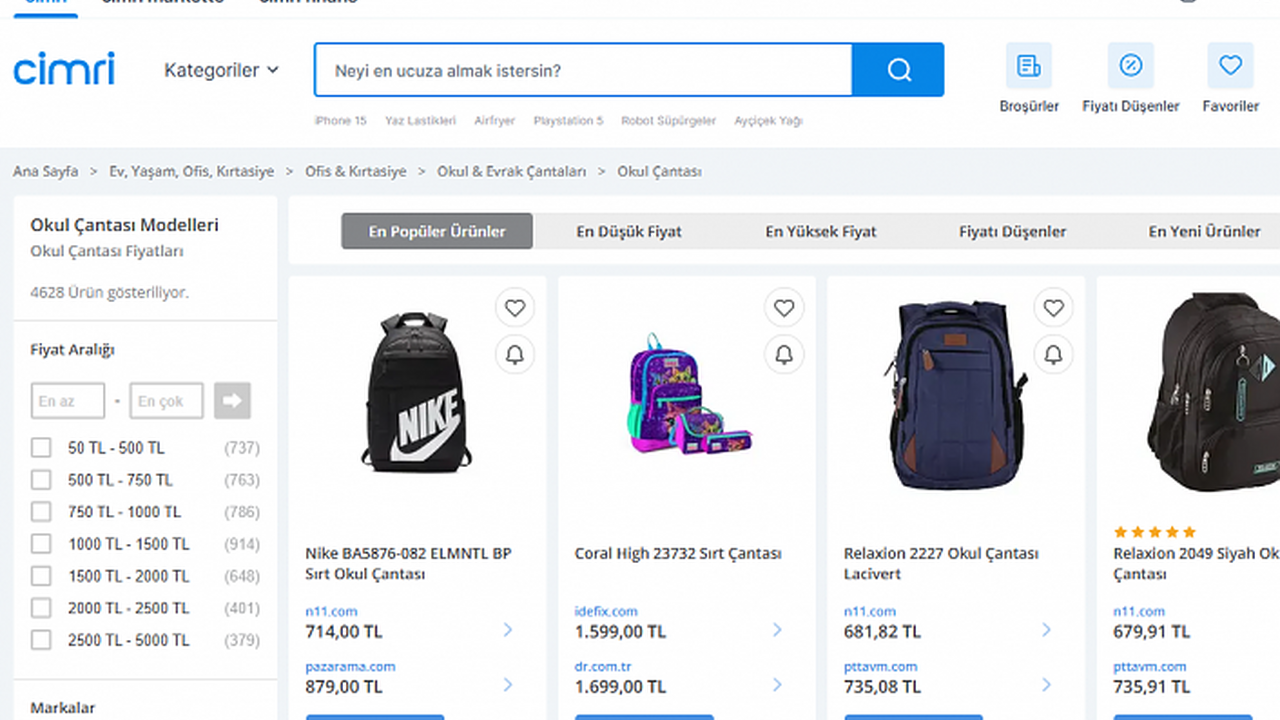
Task: Tick the 1000 TL - 1500 TL checkbox
Action: coord(41,544)
